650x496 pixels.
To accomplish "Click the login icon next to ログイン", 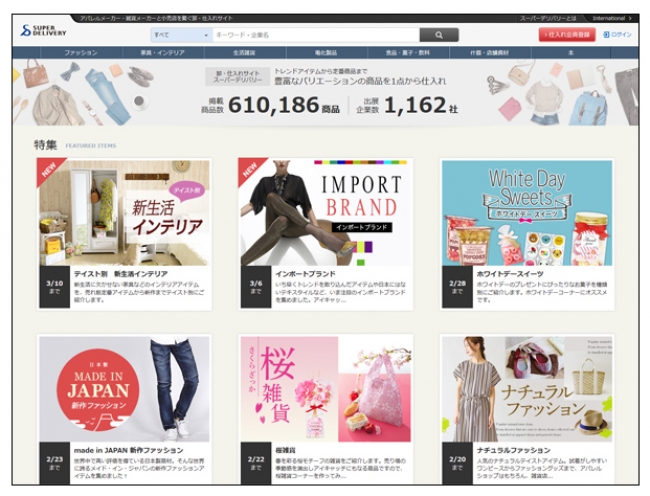I will click(605, 34).
